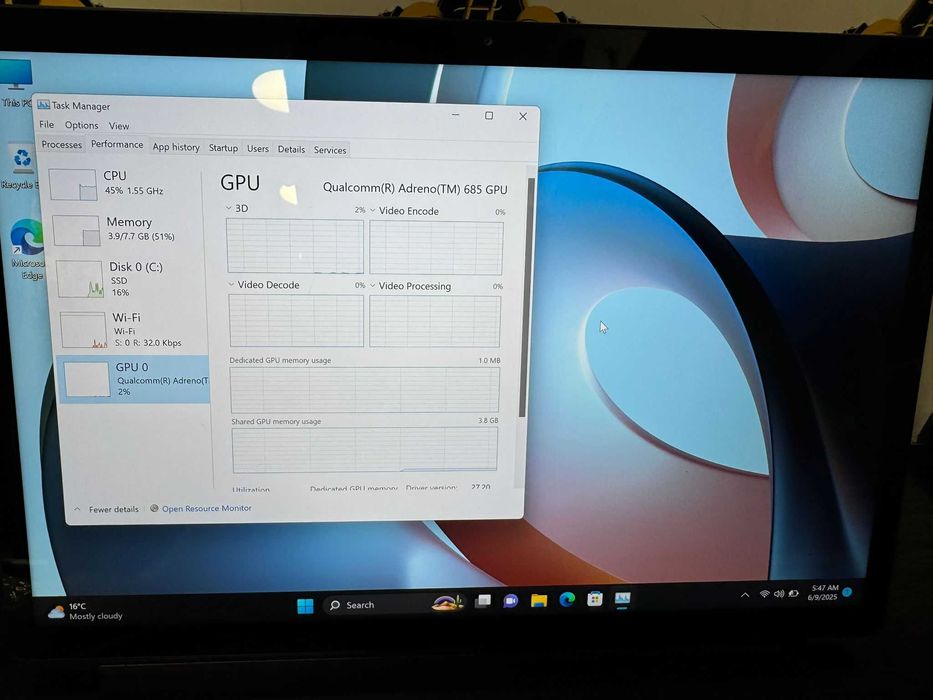This screenshot has height=700, width=933.
Task: Open Microsoft Store from the taskbar
Action: 594,598
